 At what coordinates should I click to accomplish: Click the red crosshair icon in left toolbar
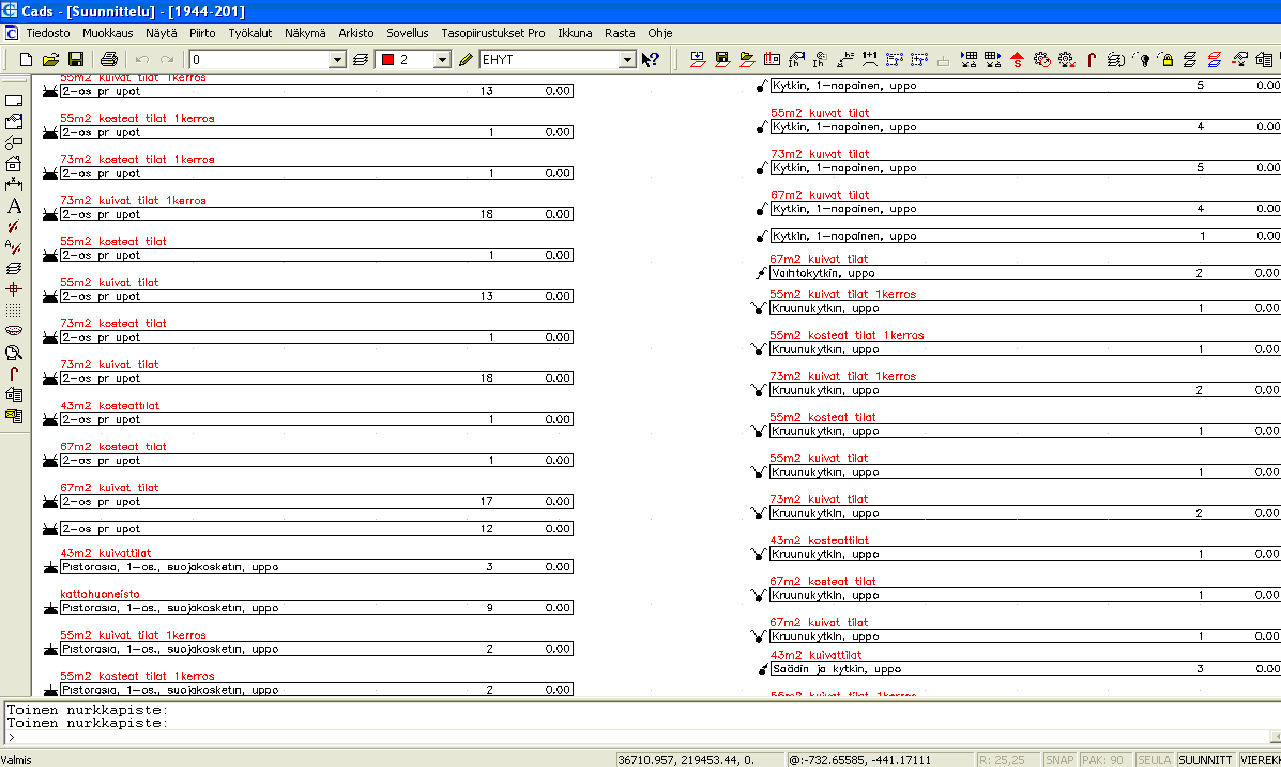click(x=14, y=289)
